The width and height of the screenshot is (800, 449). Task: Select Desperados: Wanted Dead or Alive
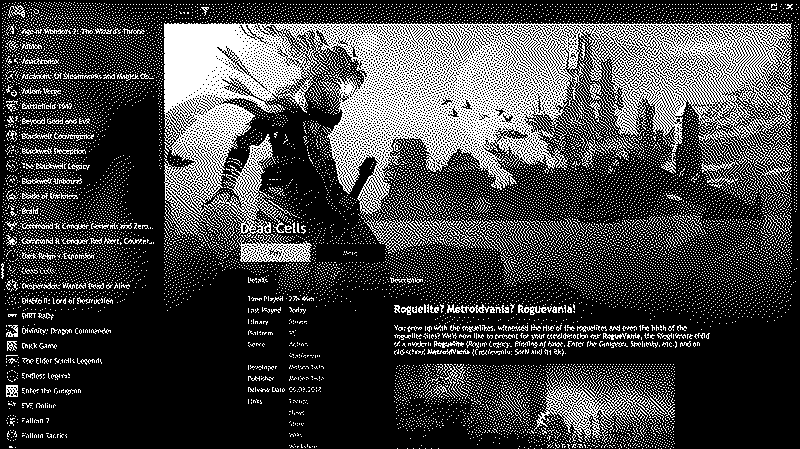[81, 285]
